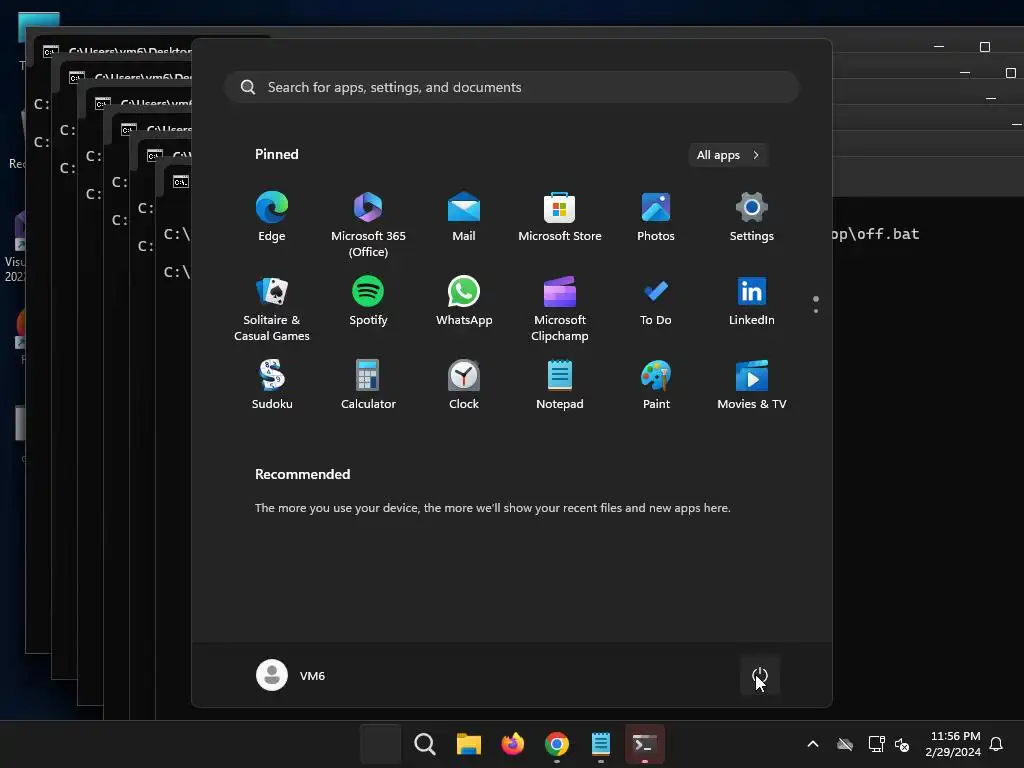Open Google Chrome from the taskbar

[556, 744]
